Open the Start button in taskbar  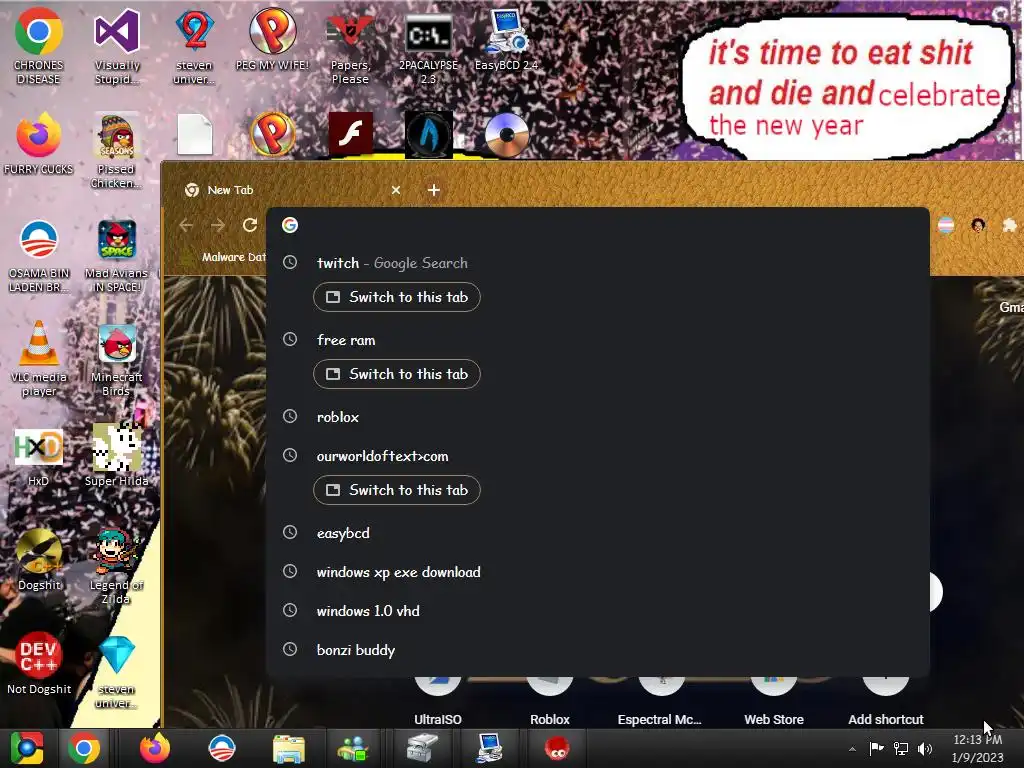click(26, 748)
